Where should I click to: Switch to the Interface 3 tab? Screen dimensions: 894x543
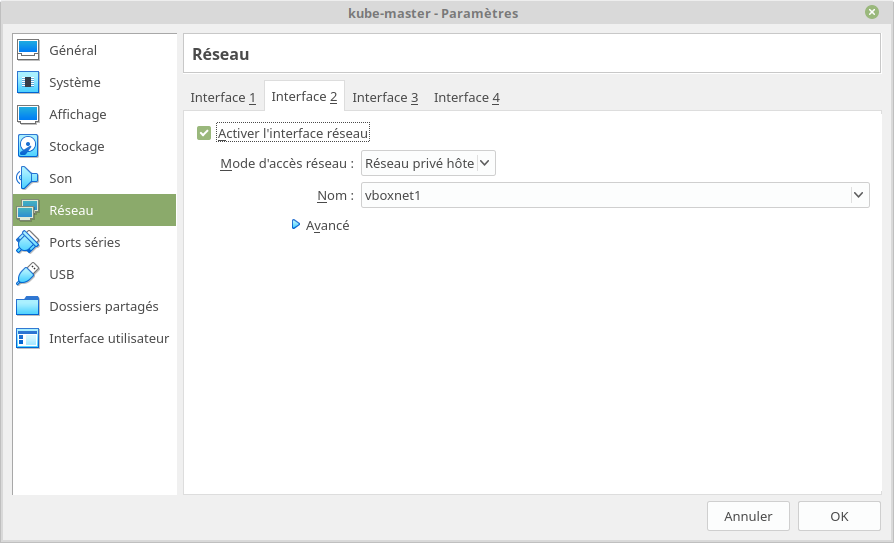coord(385,97)
